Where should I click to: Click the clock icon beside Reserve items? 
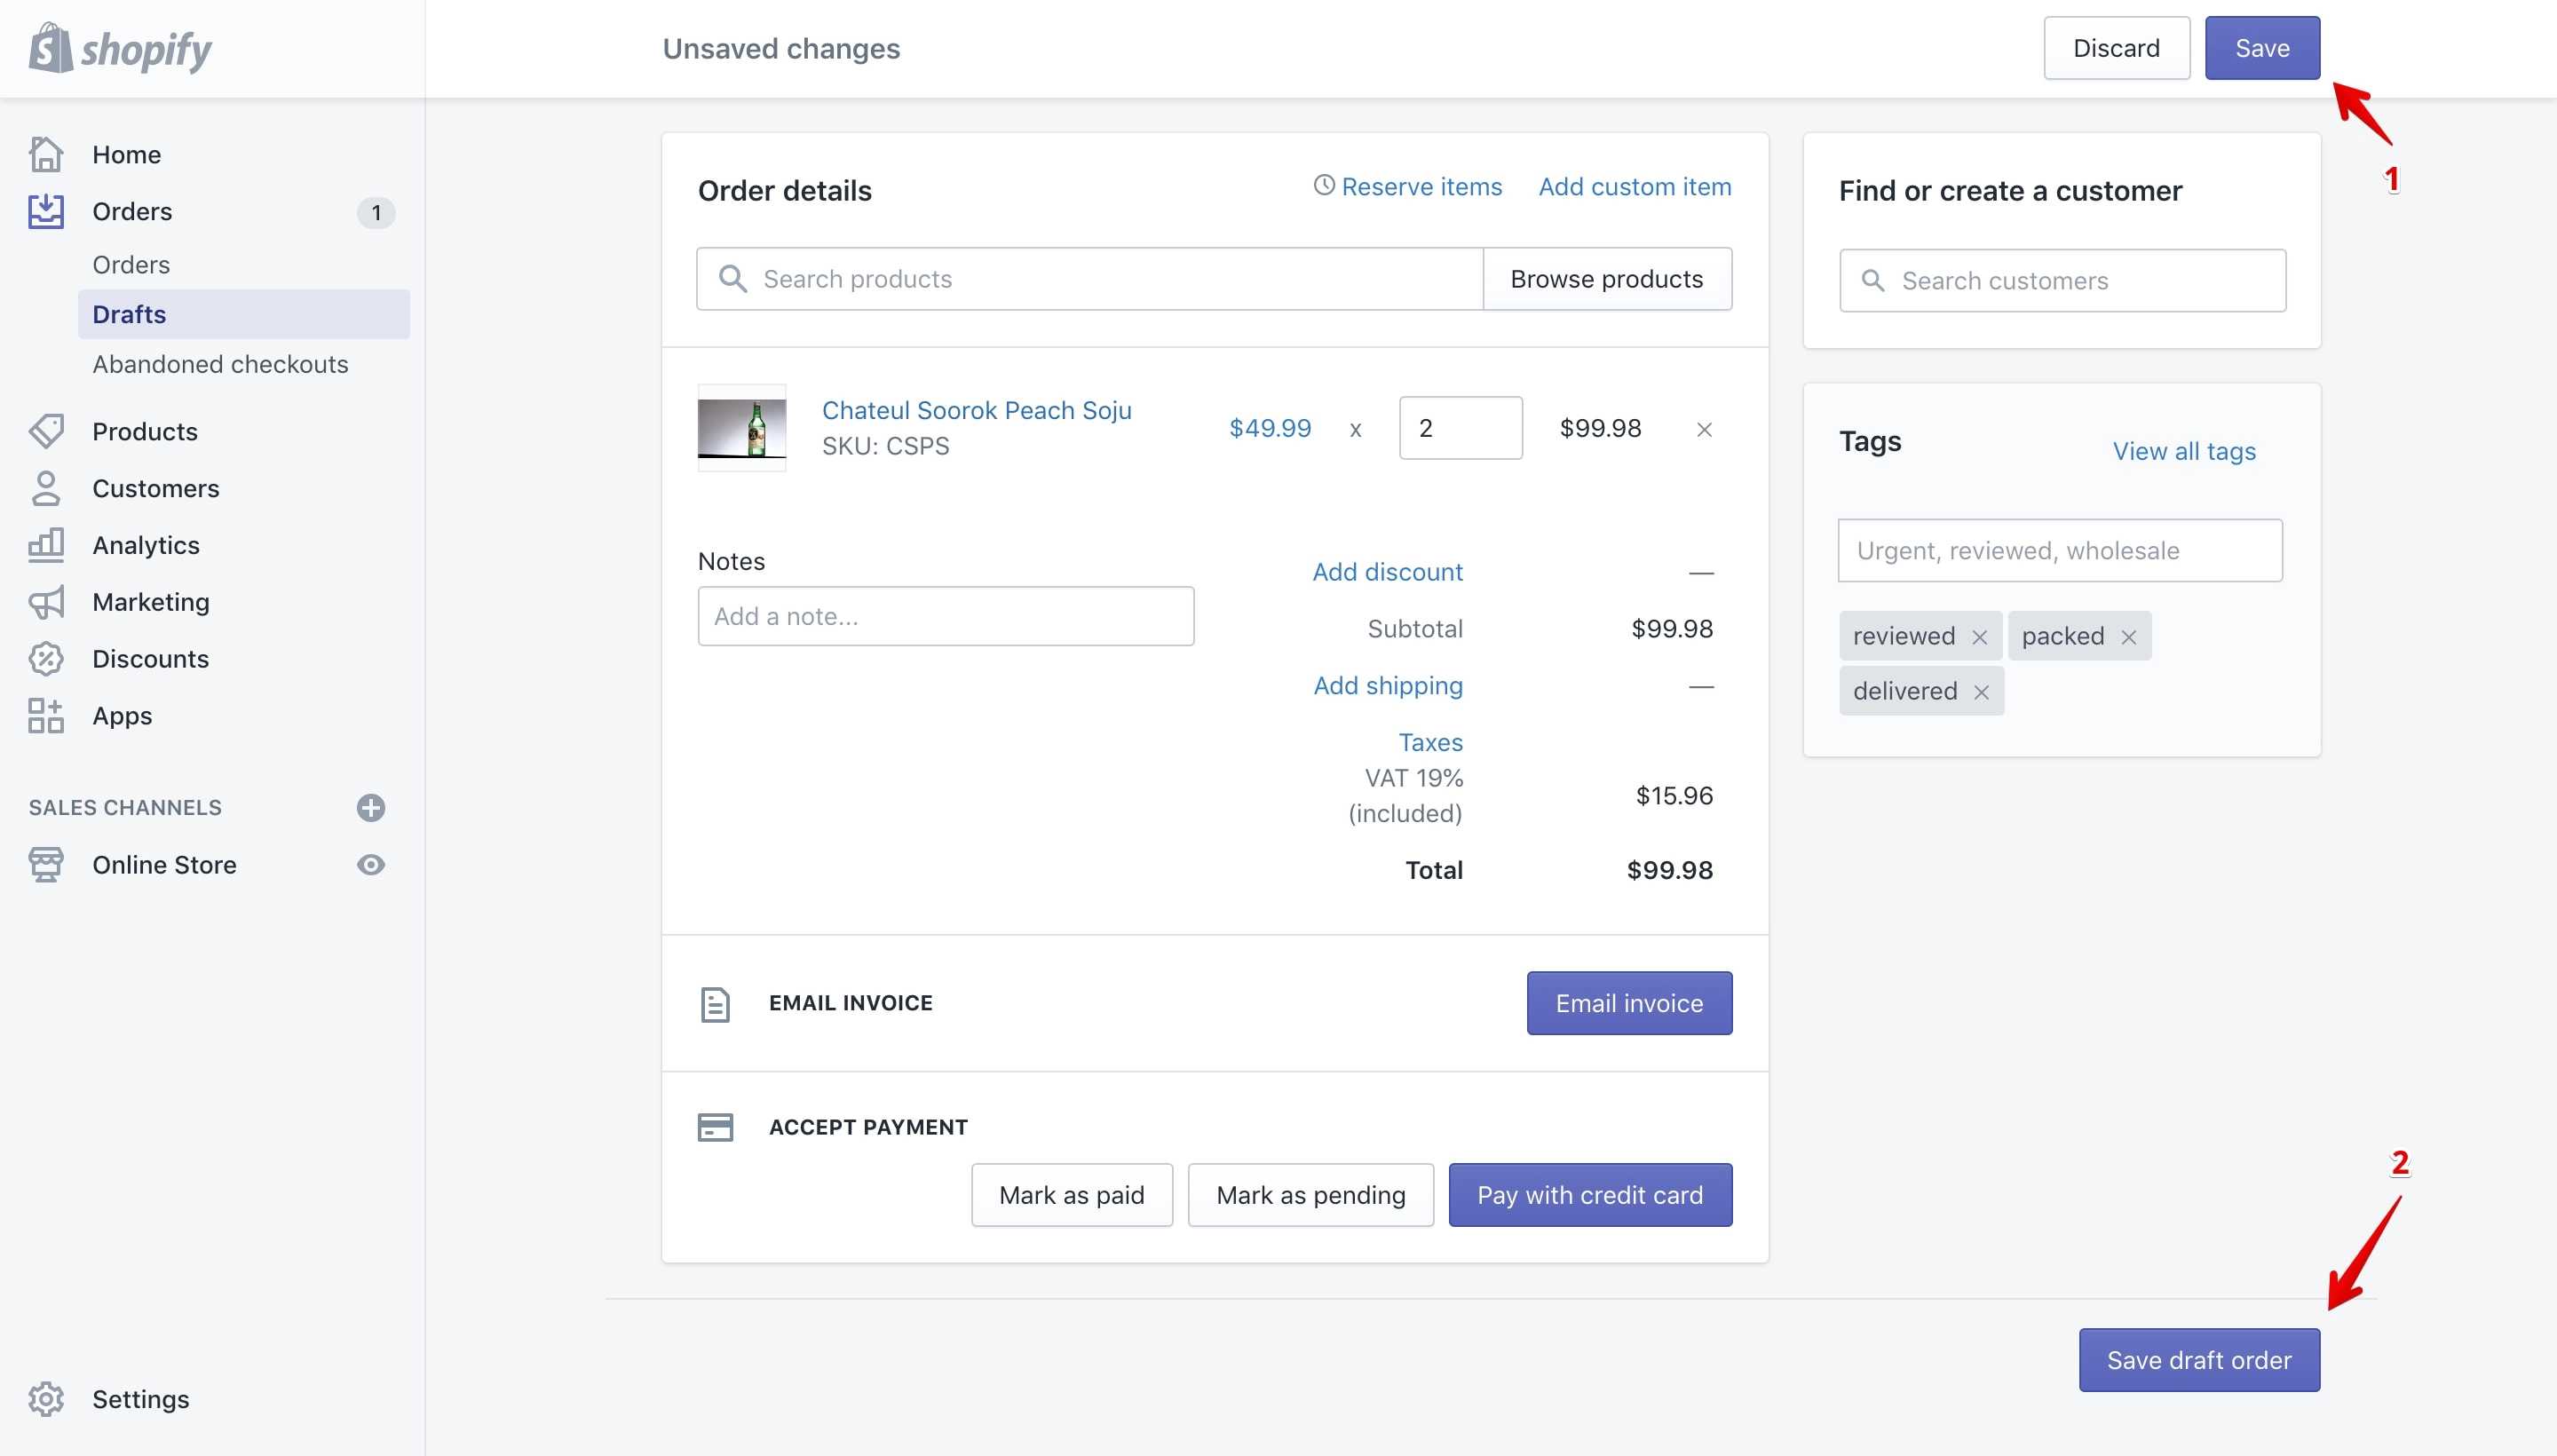point(1324,185)
